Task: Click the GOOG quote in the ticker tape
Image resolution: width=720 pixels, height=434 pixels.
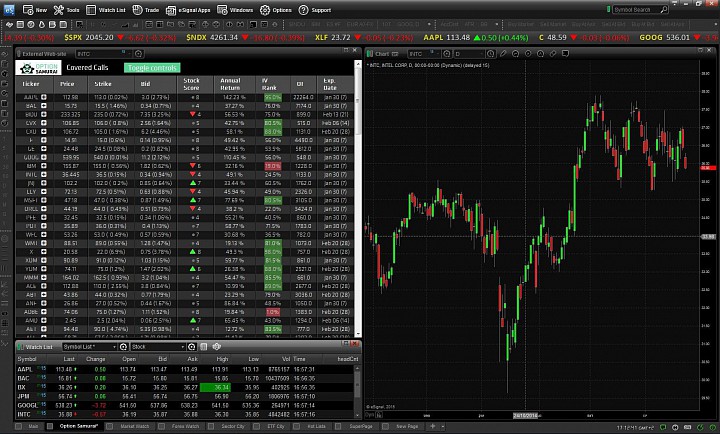Action: click(x=679, y=37)
